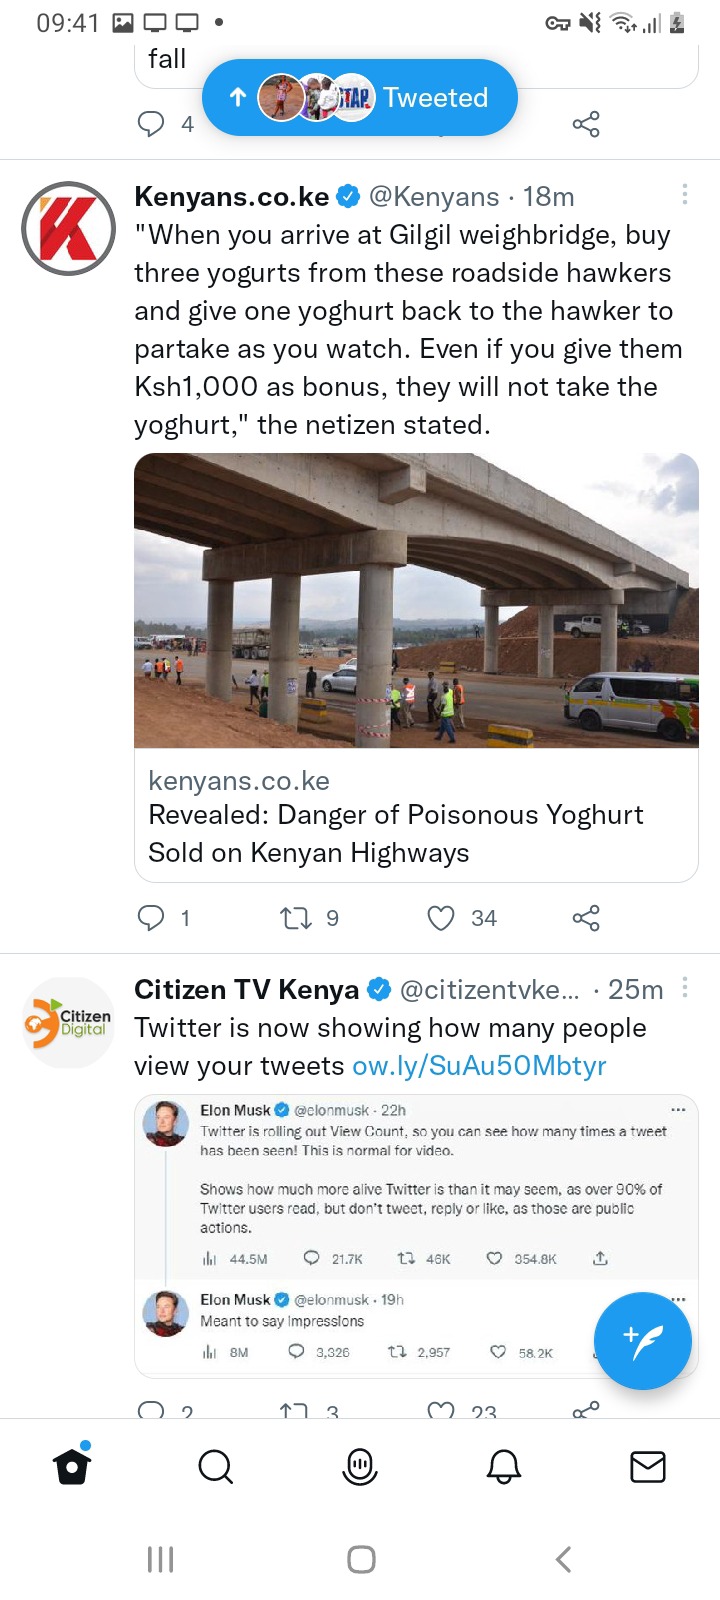Open Spaces microphone icon in bottom bar
This screenshot has width=720, height=1600.
360,1467
